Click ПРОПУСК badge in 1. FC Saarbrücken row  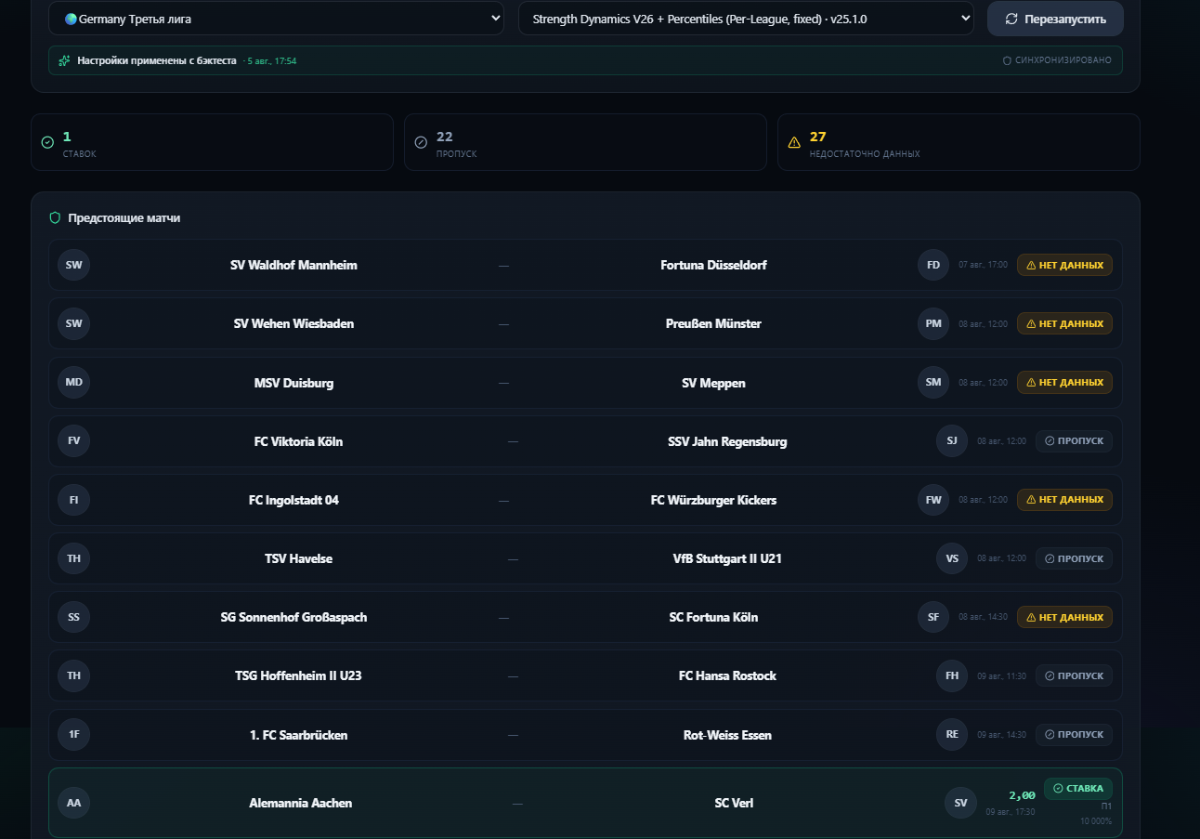point(1074,735)
